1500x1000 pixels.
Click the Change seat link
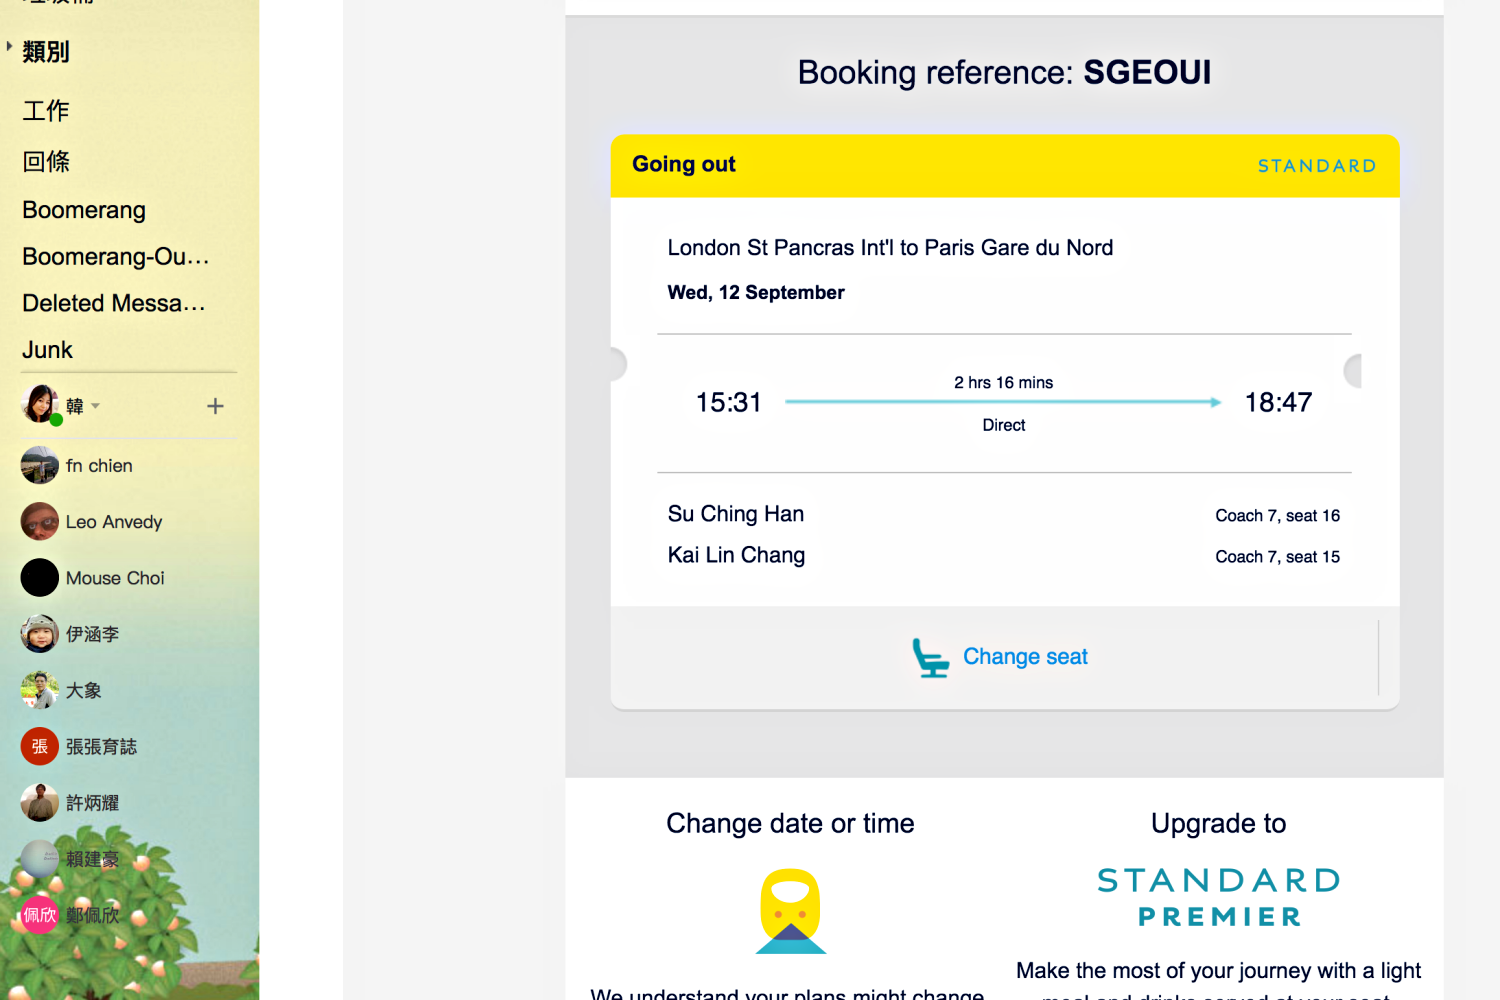(x=1025, y=657)
